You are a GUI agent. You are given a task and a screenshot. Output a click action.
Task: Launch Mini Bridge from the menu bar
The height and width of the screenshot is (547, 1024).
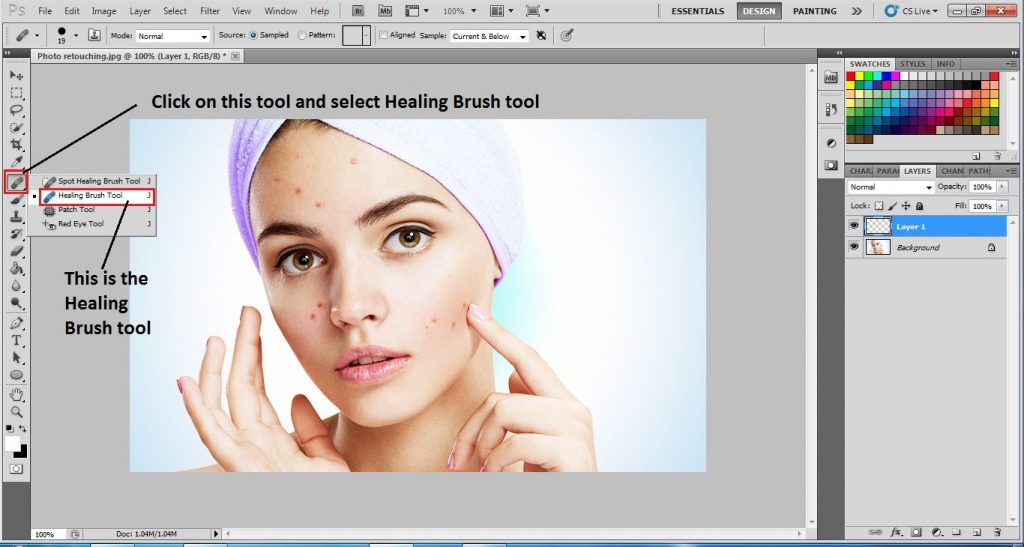coord(384,11)
